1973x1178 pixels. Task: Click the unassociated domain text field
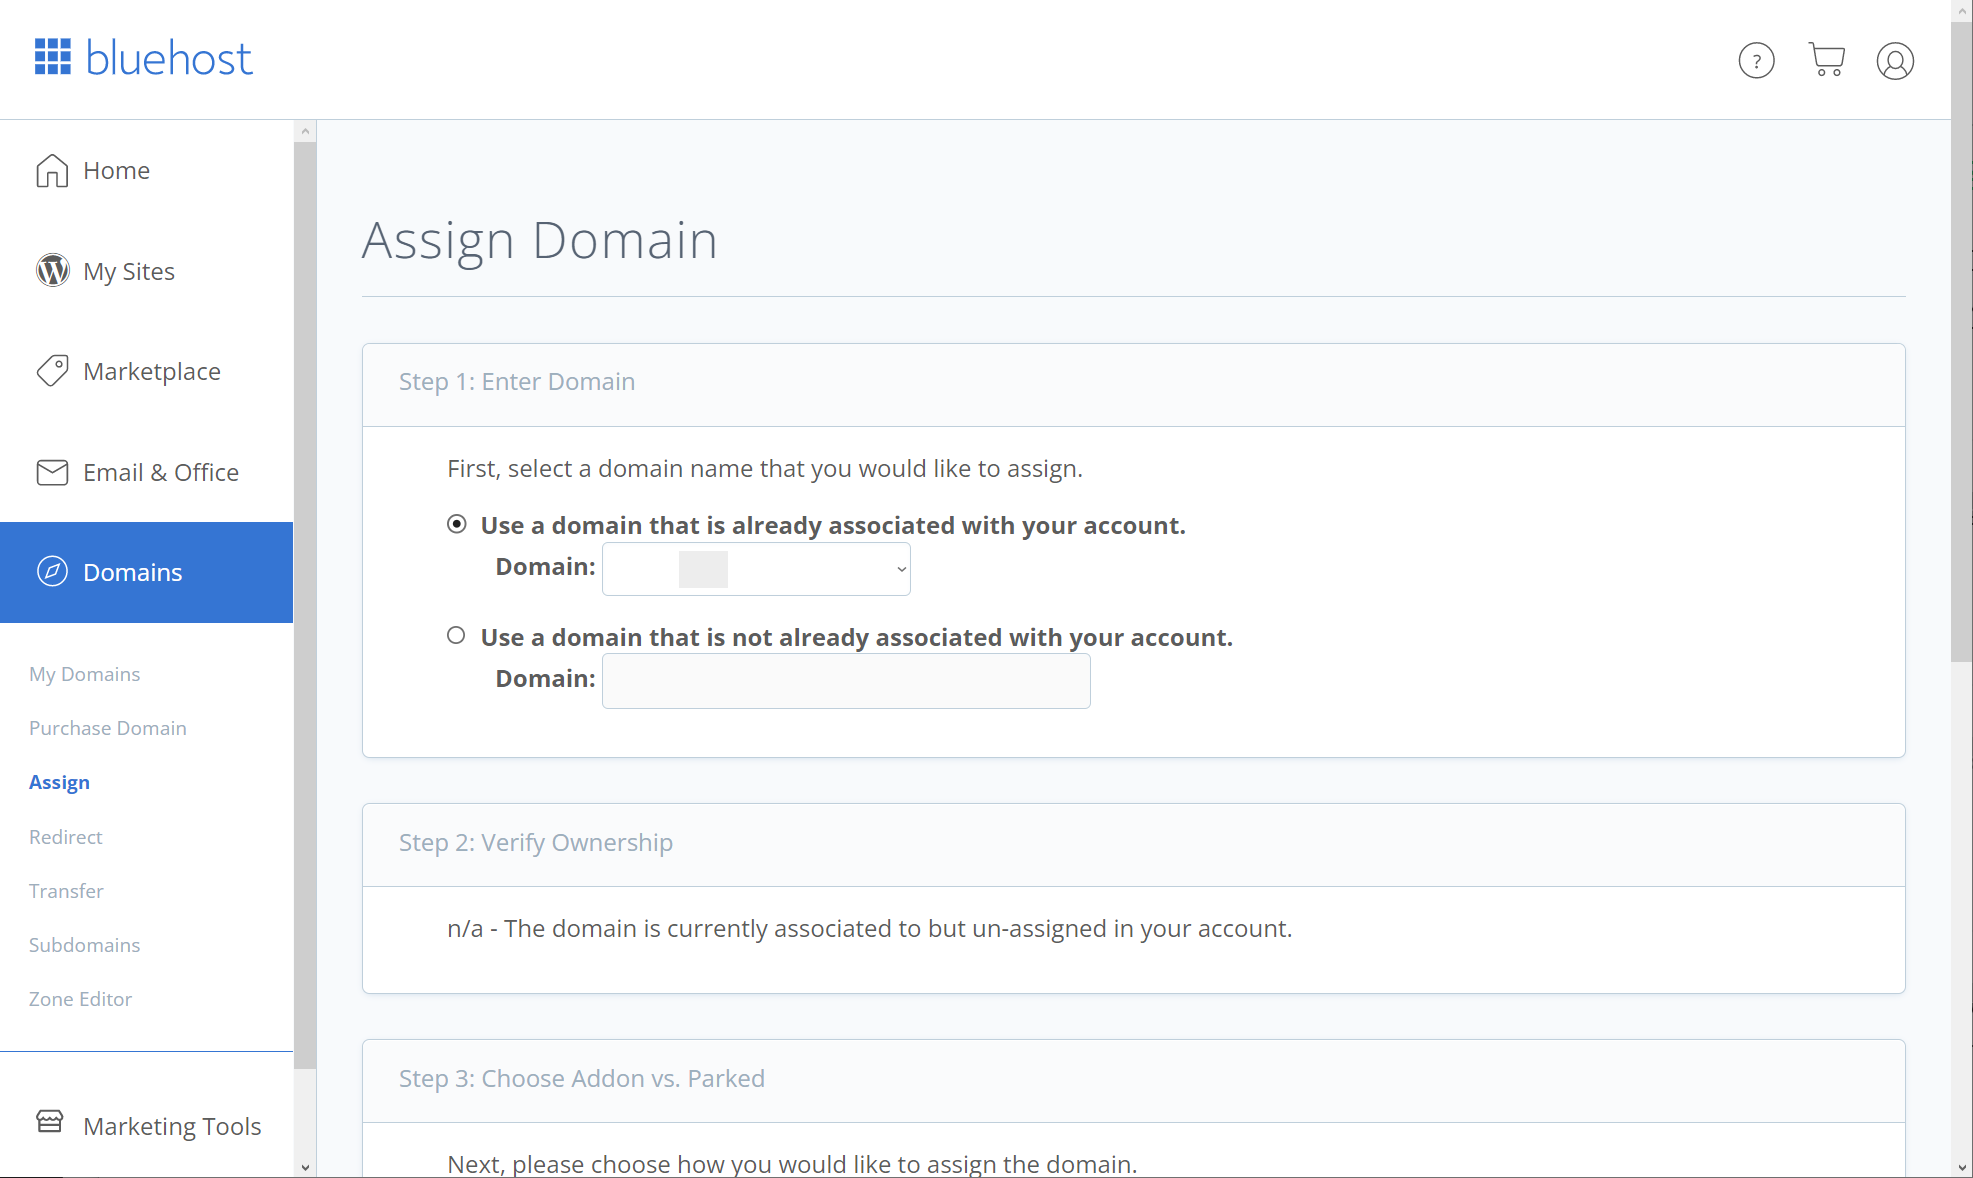(x=846, y=681)
